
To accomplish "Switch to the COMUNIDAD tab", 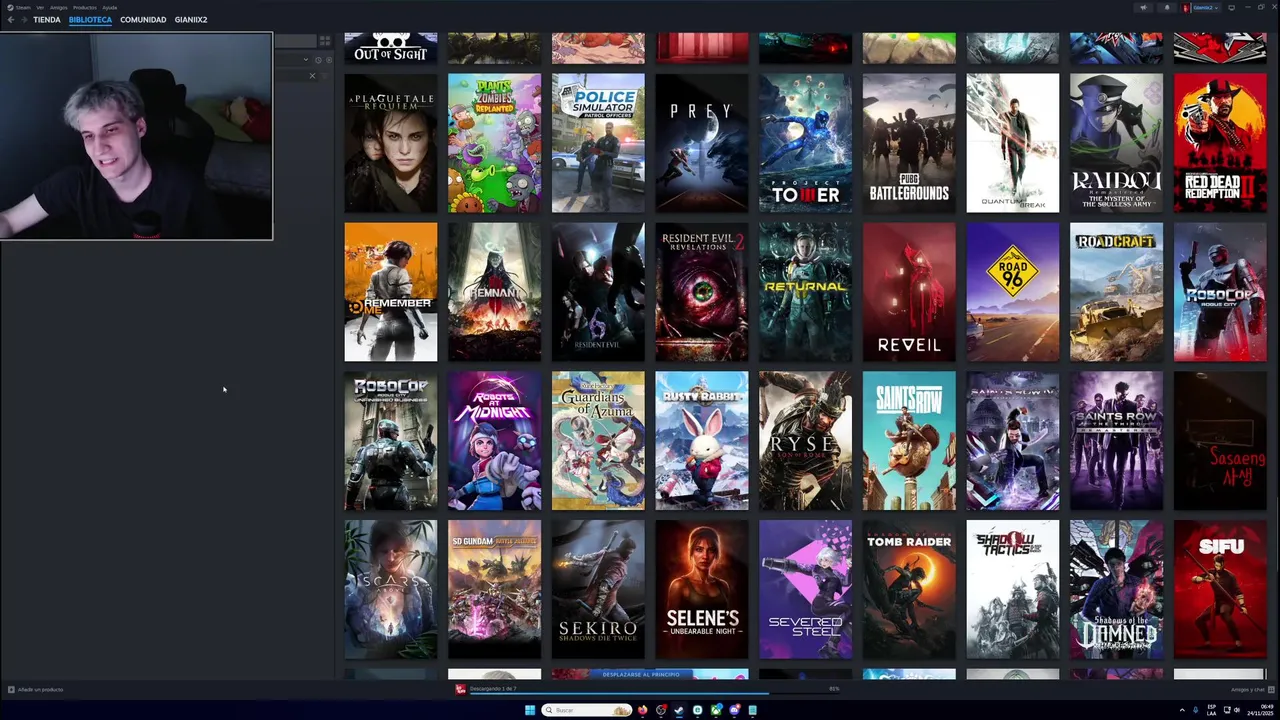I will point(143,20).
